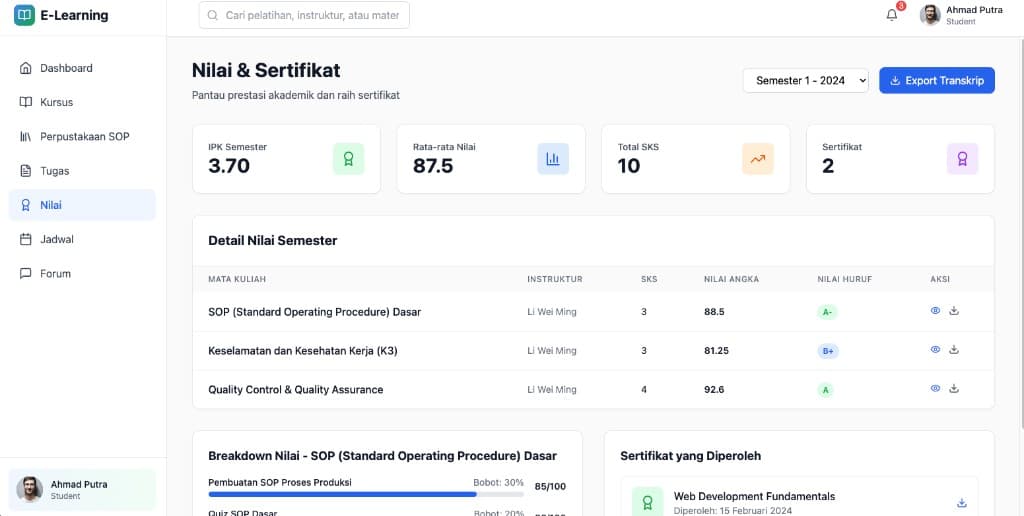Go to Dashboard in sidebar
Image resolution: width=1024 pixels, height=516 pixels.
(x=66, y=68)
